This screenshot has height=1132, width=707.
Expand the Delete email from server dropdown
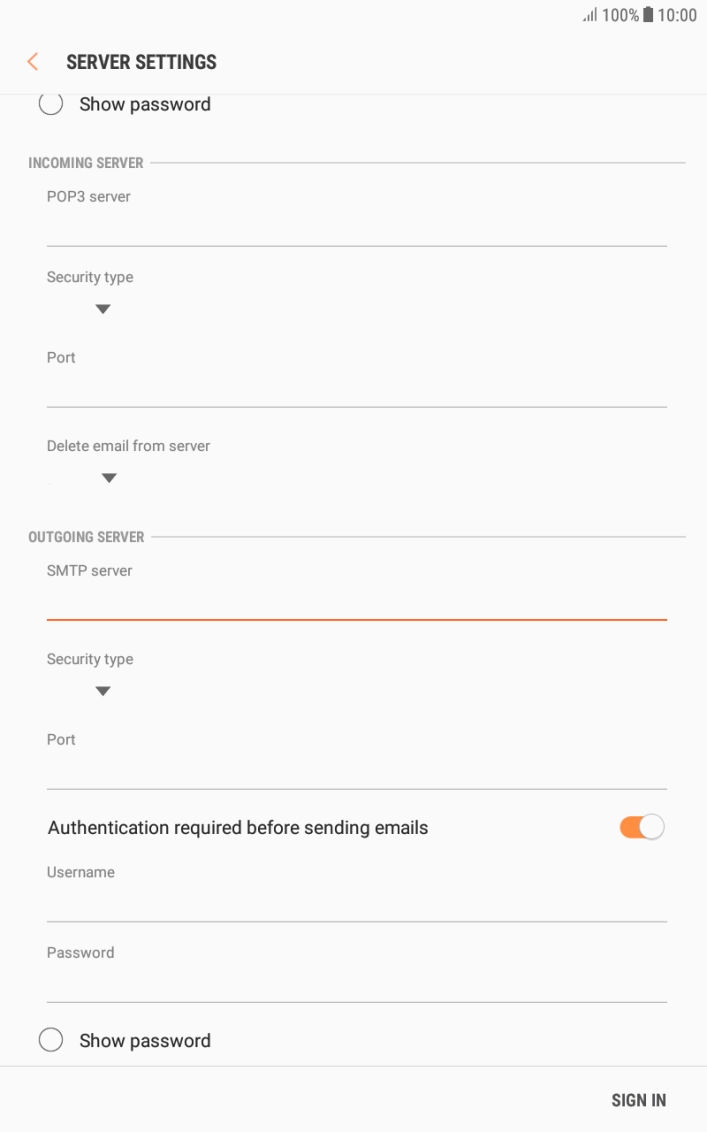coord(108,478)
